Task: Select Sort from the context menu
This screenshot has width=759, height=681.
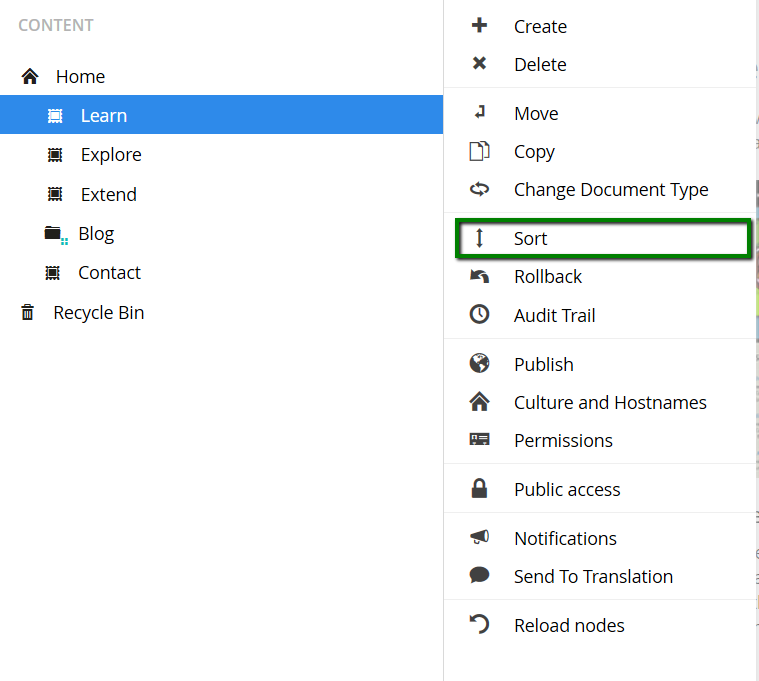Action: tap(530, 239)
